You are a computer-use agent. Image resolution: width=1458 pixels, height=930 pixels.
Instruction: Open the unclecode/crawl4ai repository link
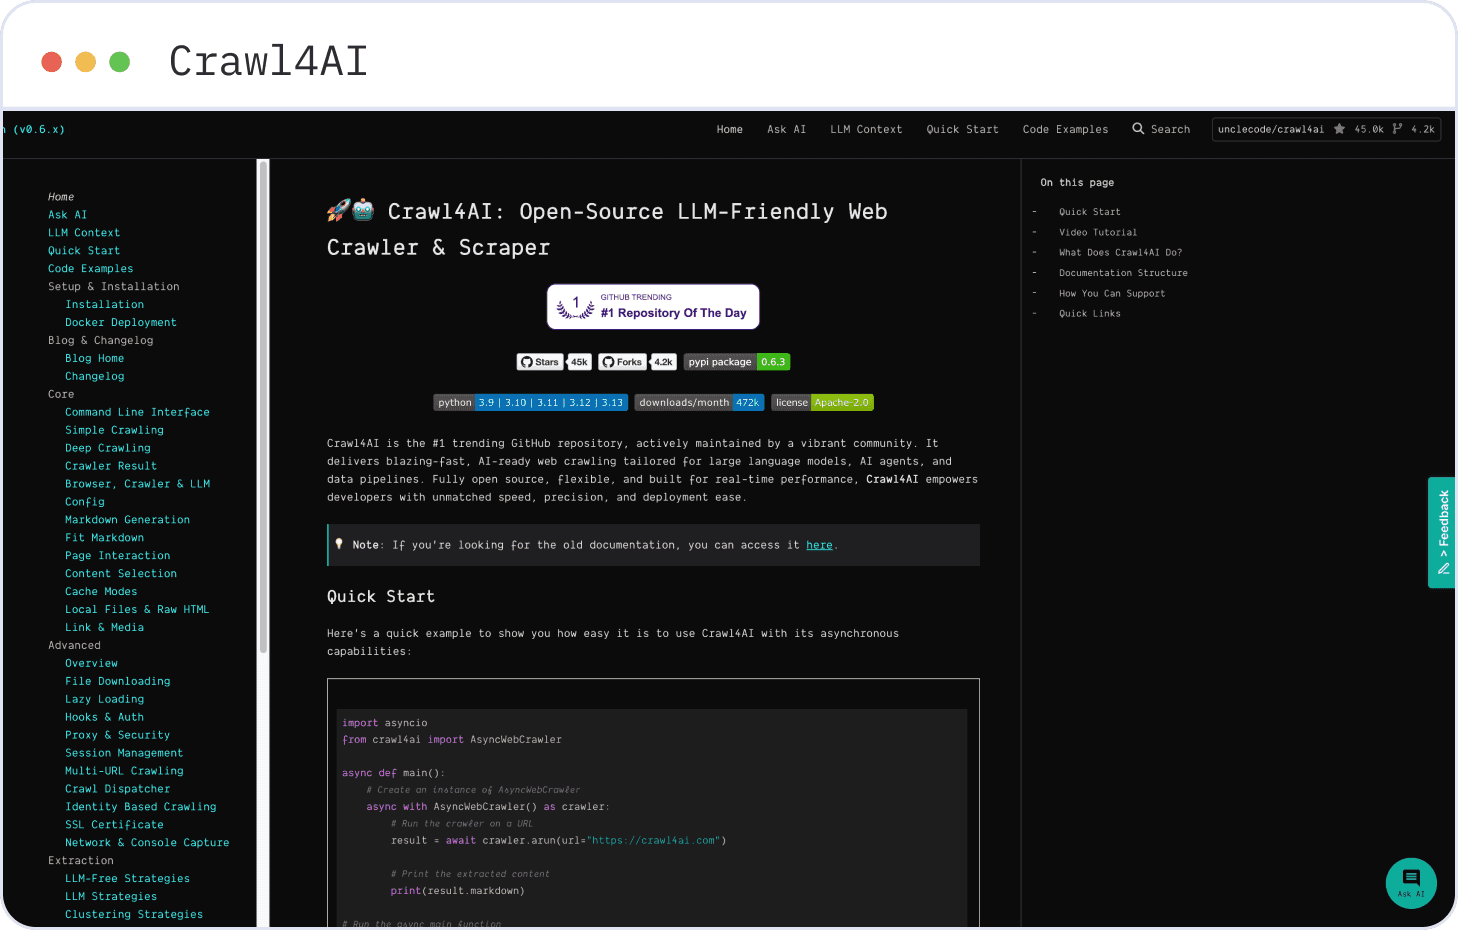[x=1270, y=130]
